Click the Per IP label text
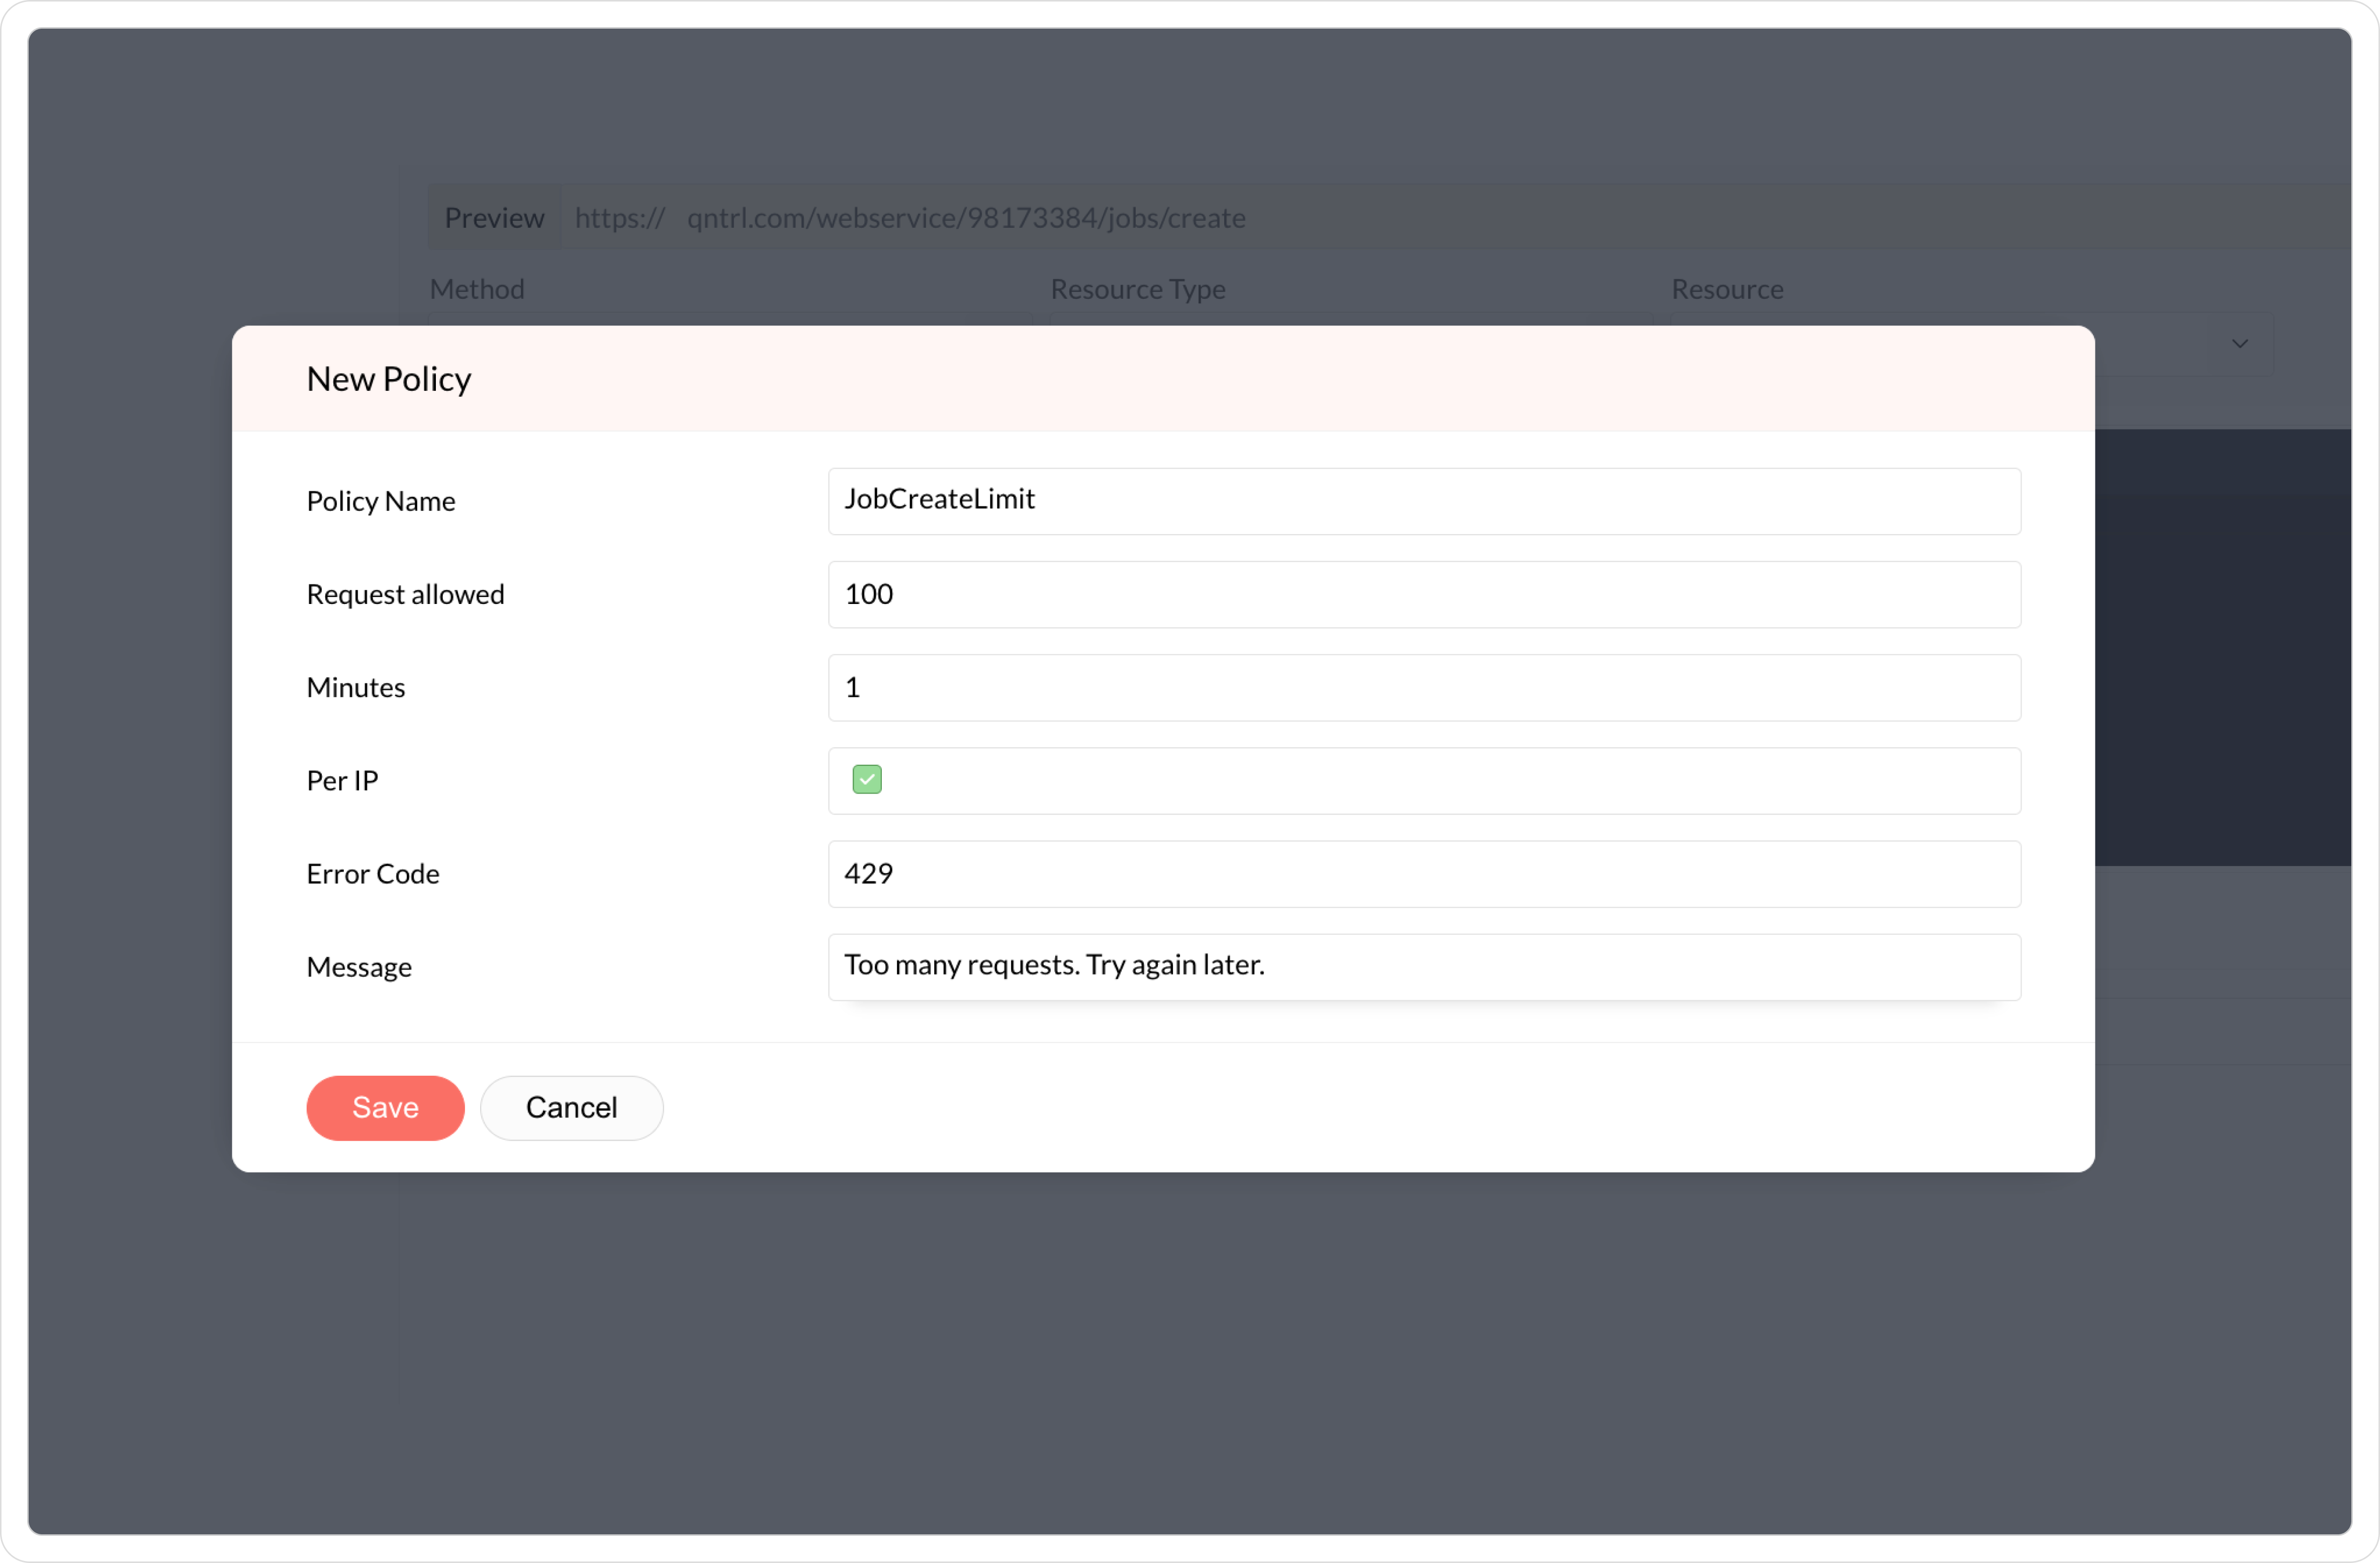 342,780
